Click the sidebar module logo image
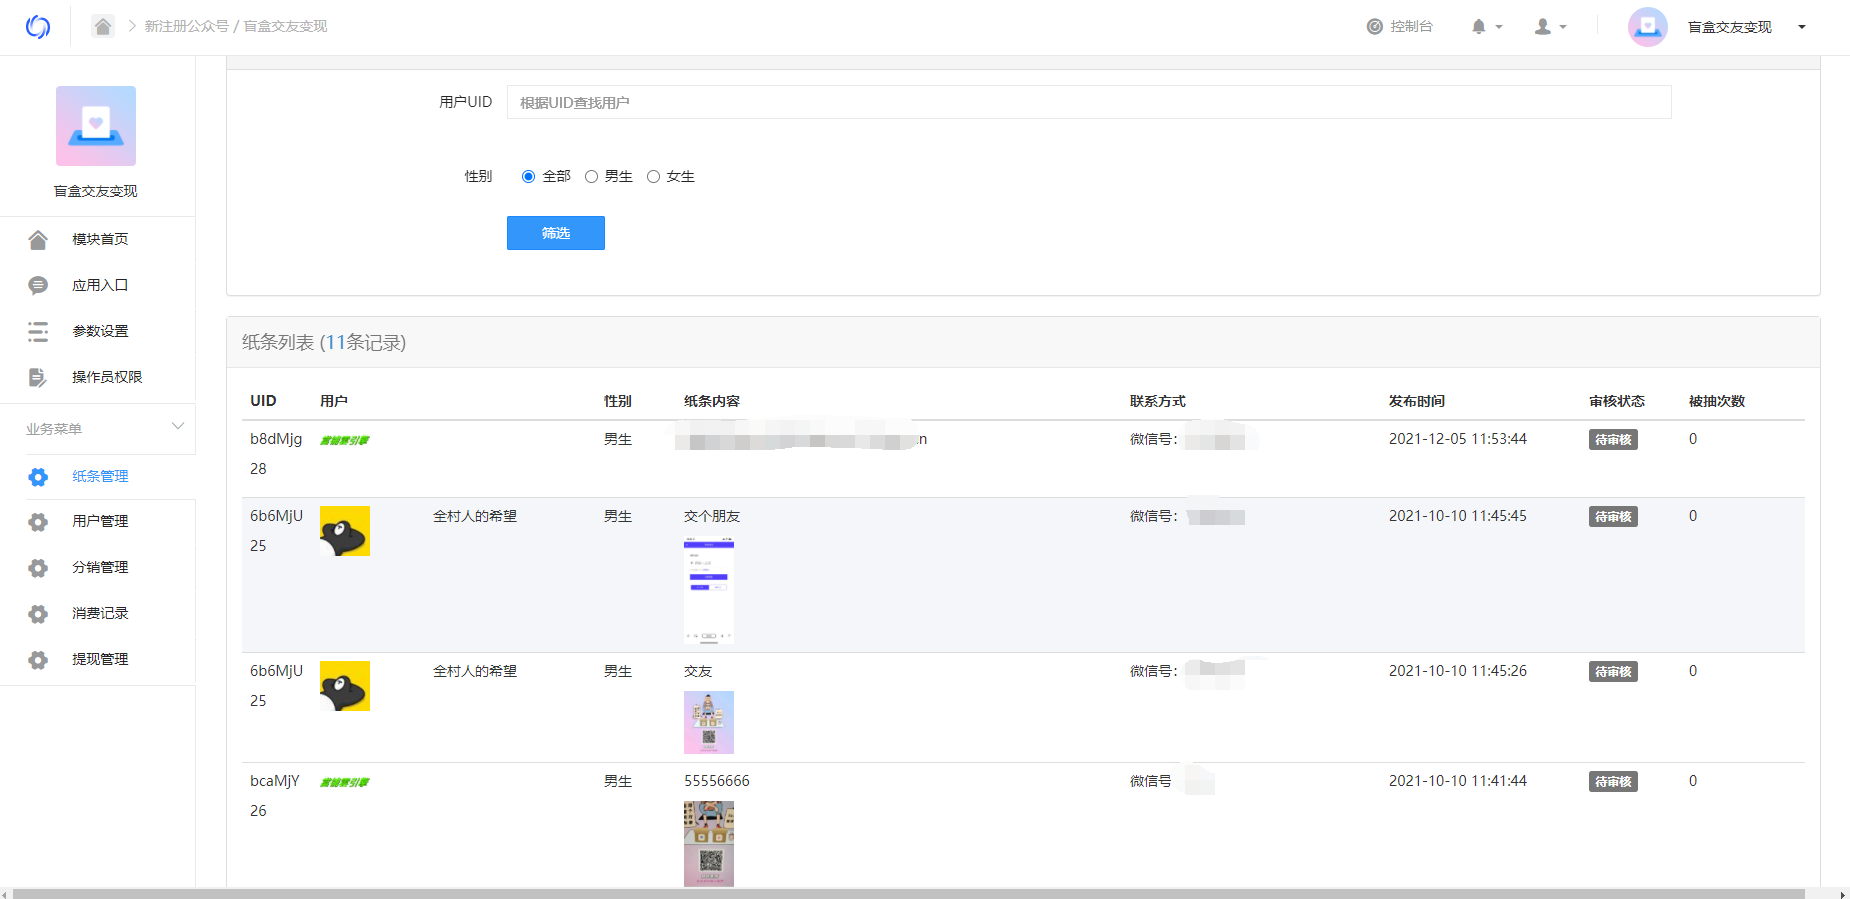 pos(96,126)
